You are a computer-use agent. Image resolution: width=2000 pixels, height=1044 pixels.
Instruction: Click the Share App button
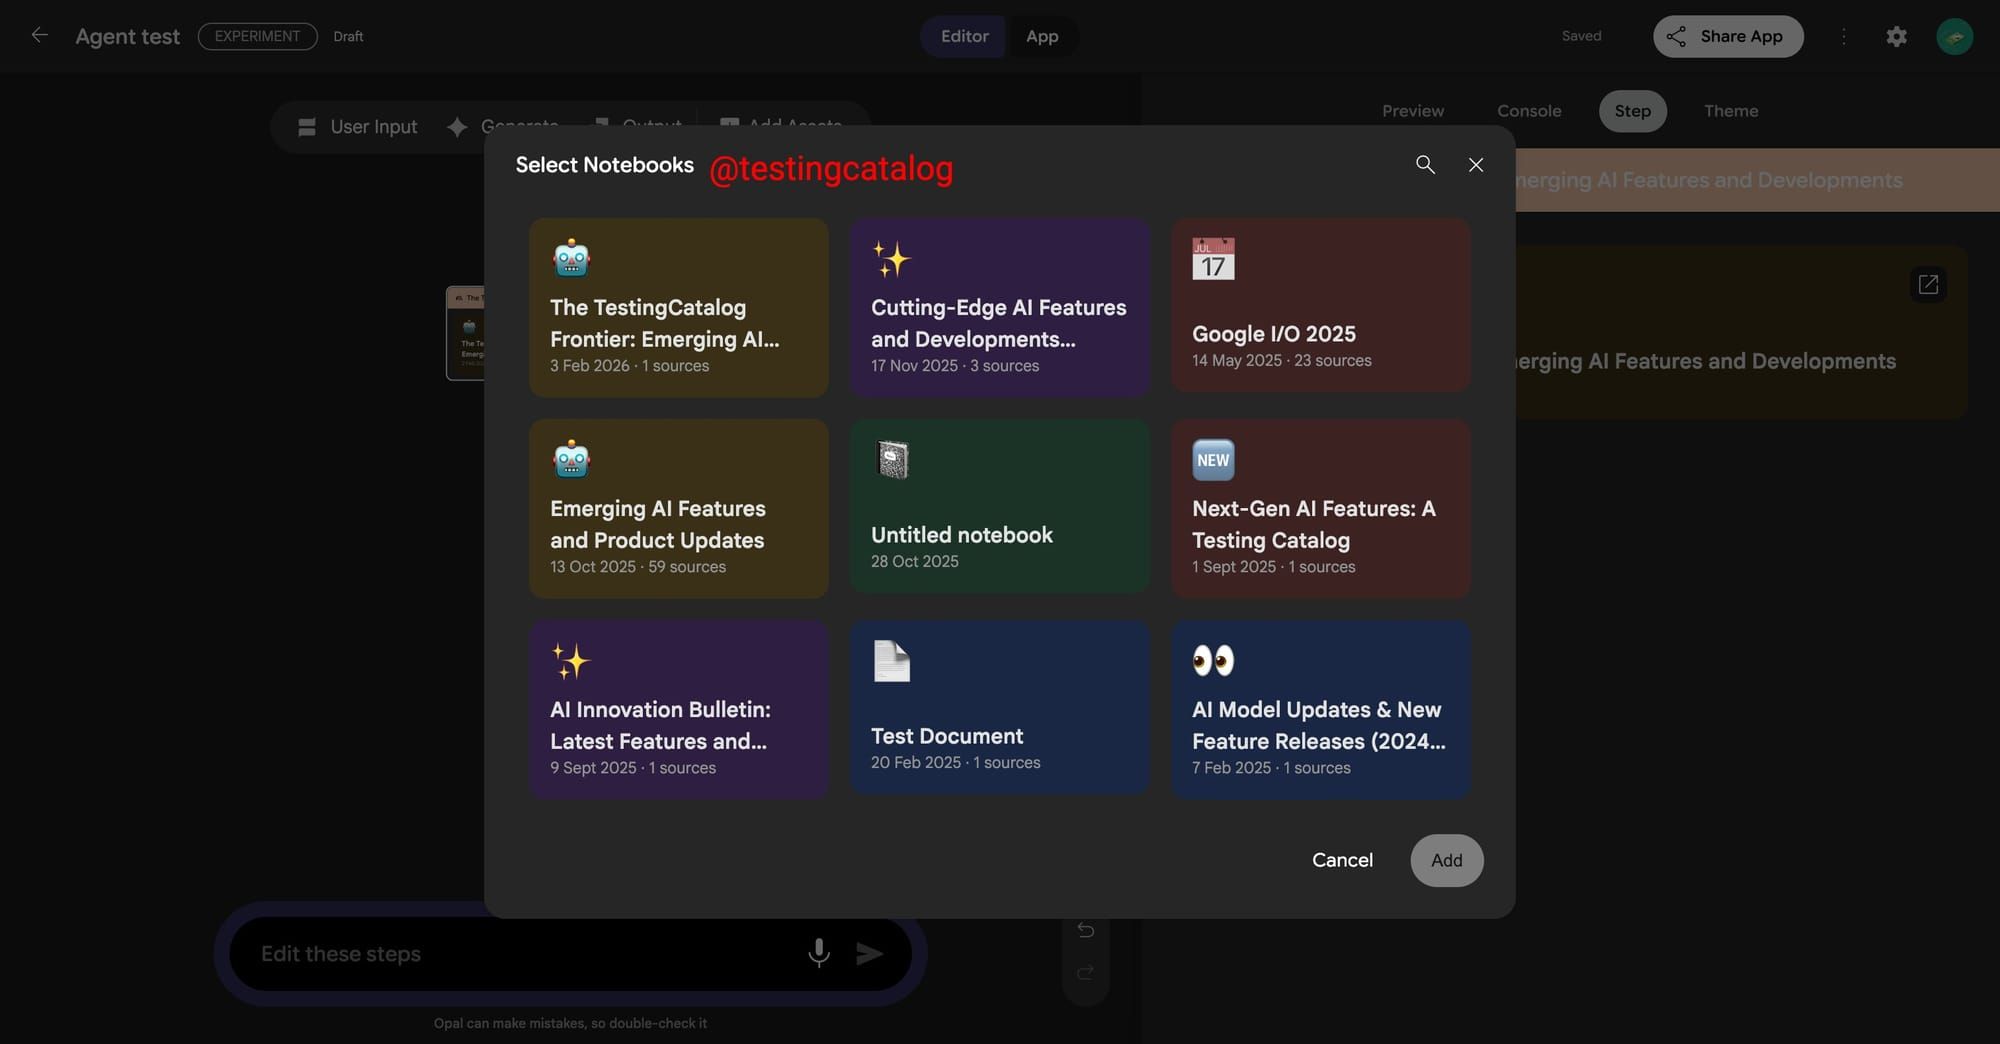[1728, 36]
